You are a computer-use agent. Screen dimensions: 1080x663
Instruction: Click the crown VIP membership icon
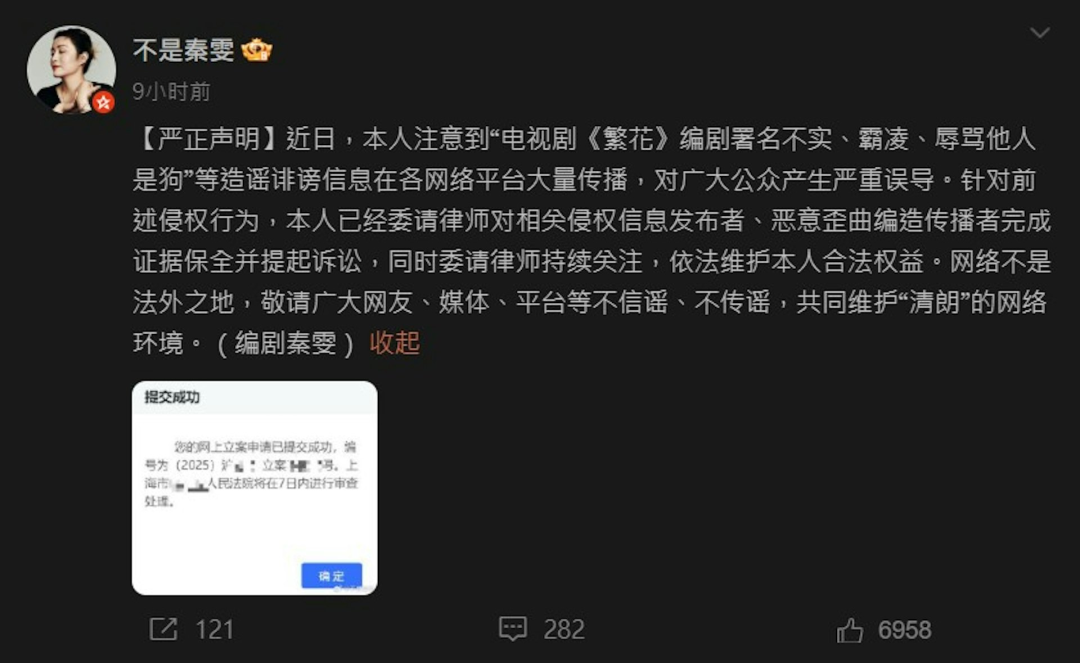click(257, 50)
